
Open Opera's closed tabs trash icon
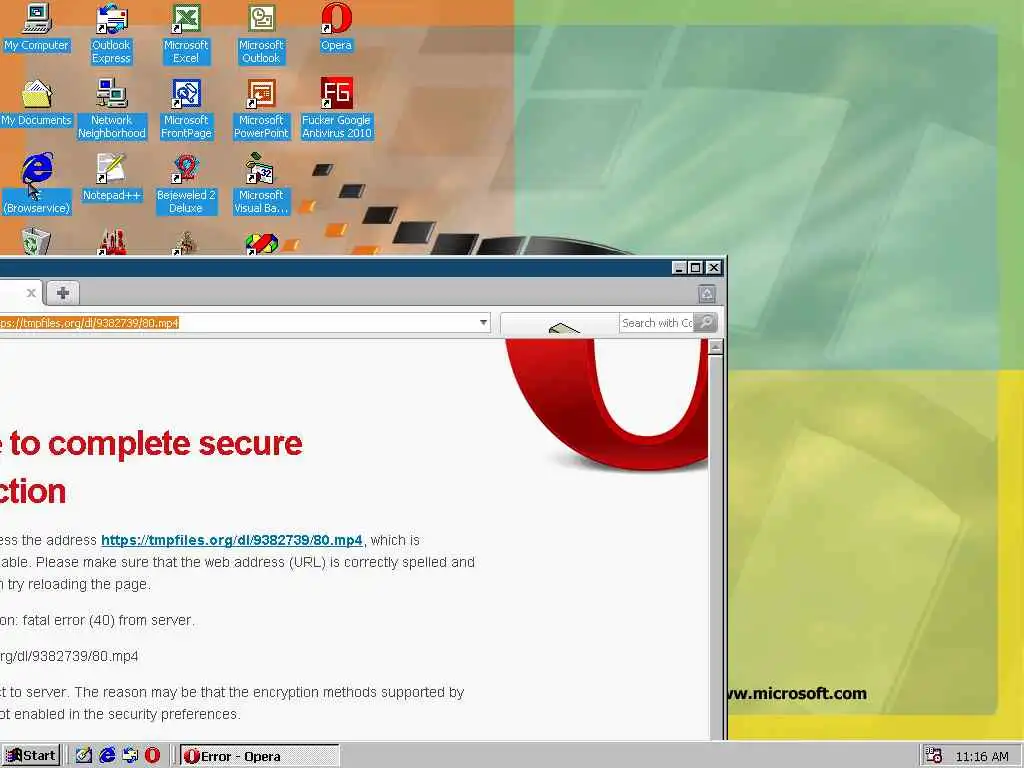coord(707,294)
